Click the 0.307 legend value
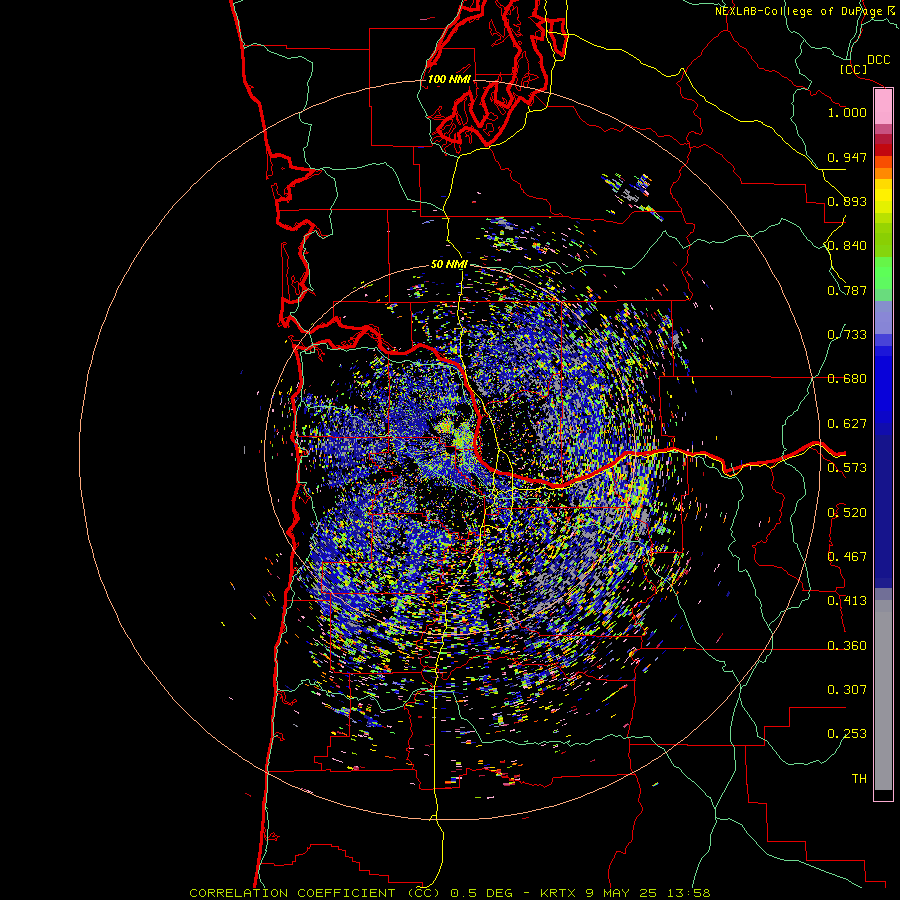This screenshot has height=900, width=900. pos(847,690)
